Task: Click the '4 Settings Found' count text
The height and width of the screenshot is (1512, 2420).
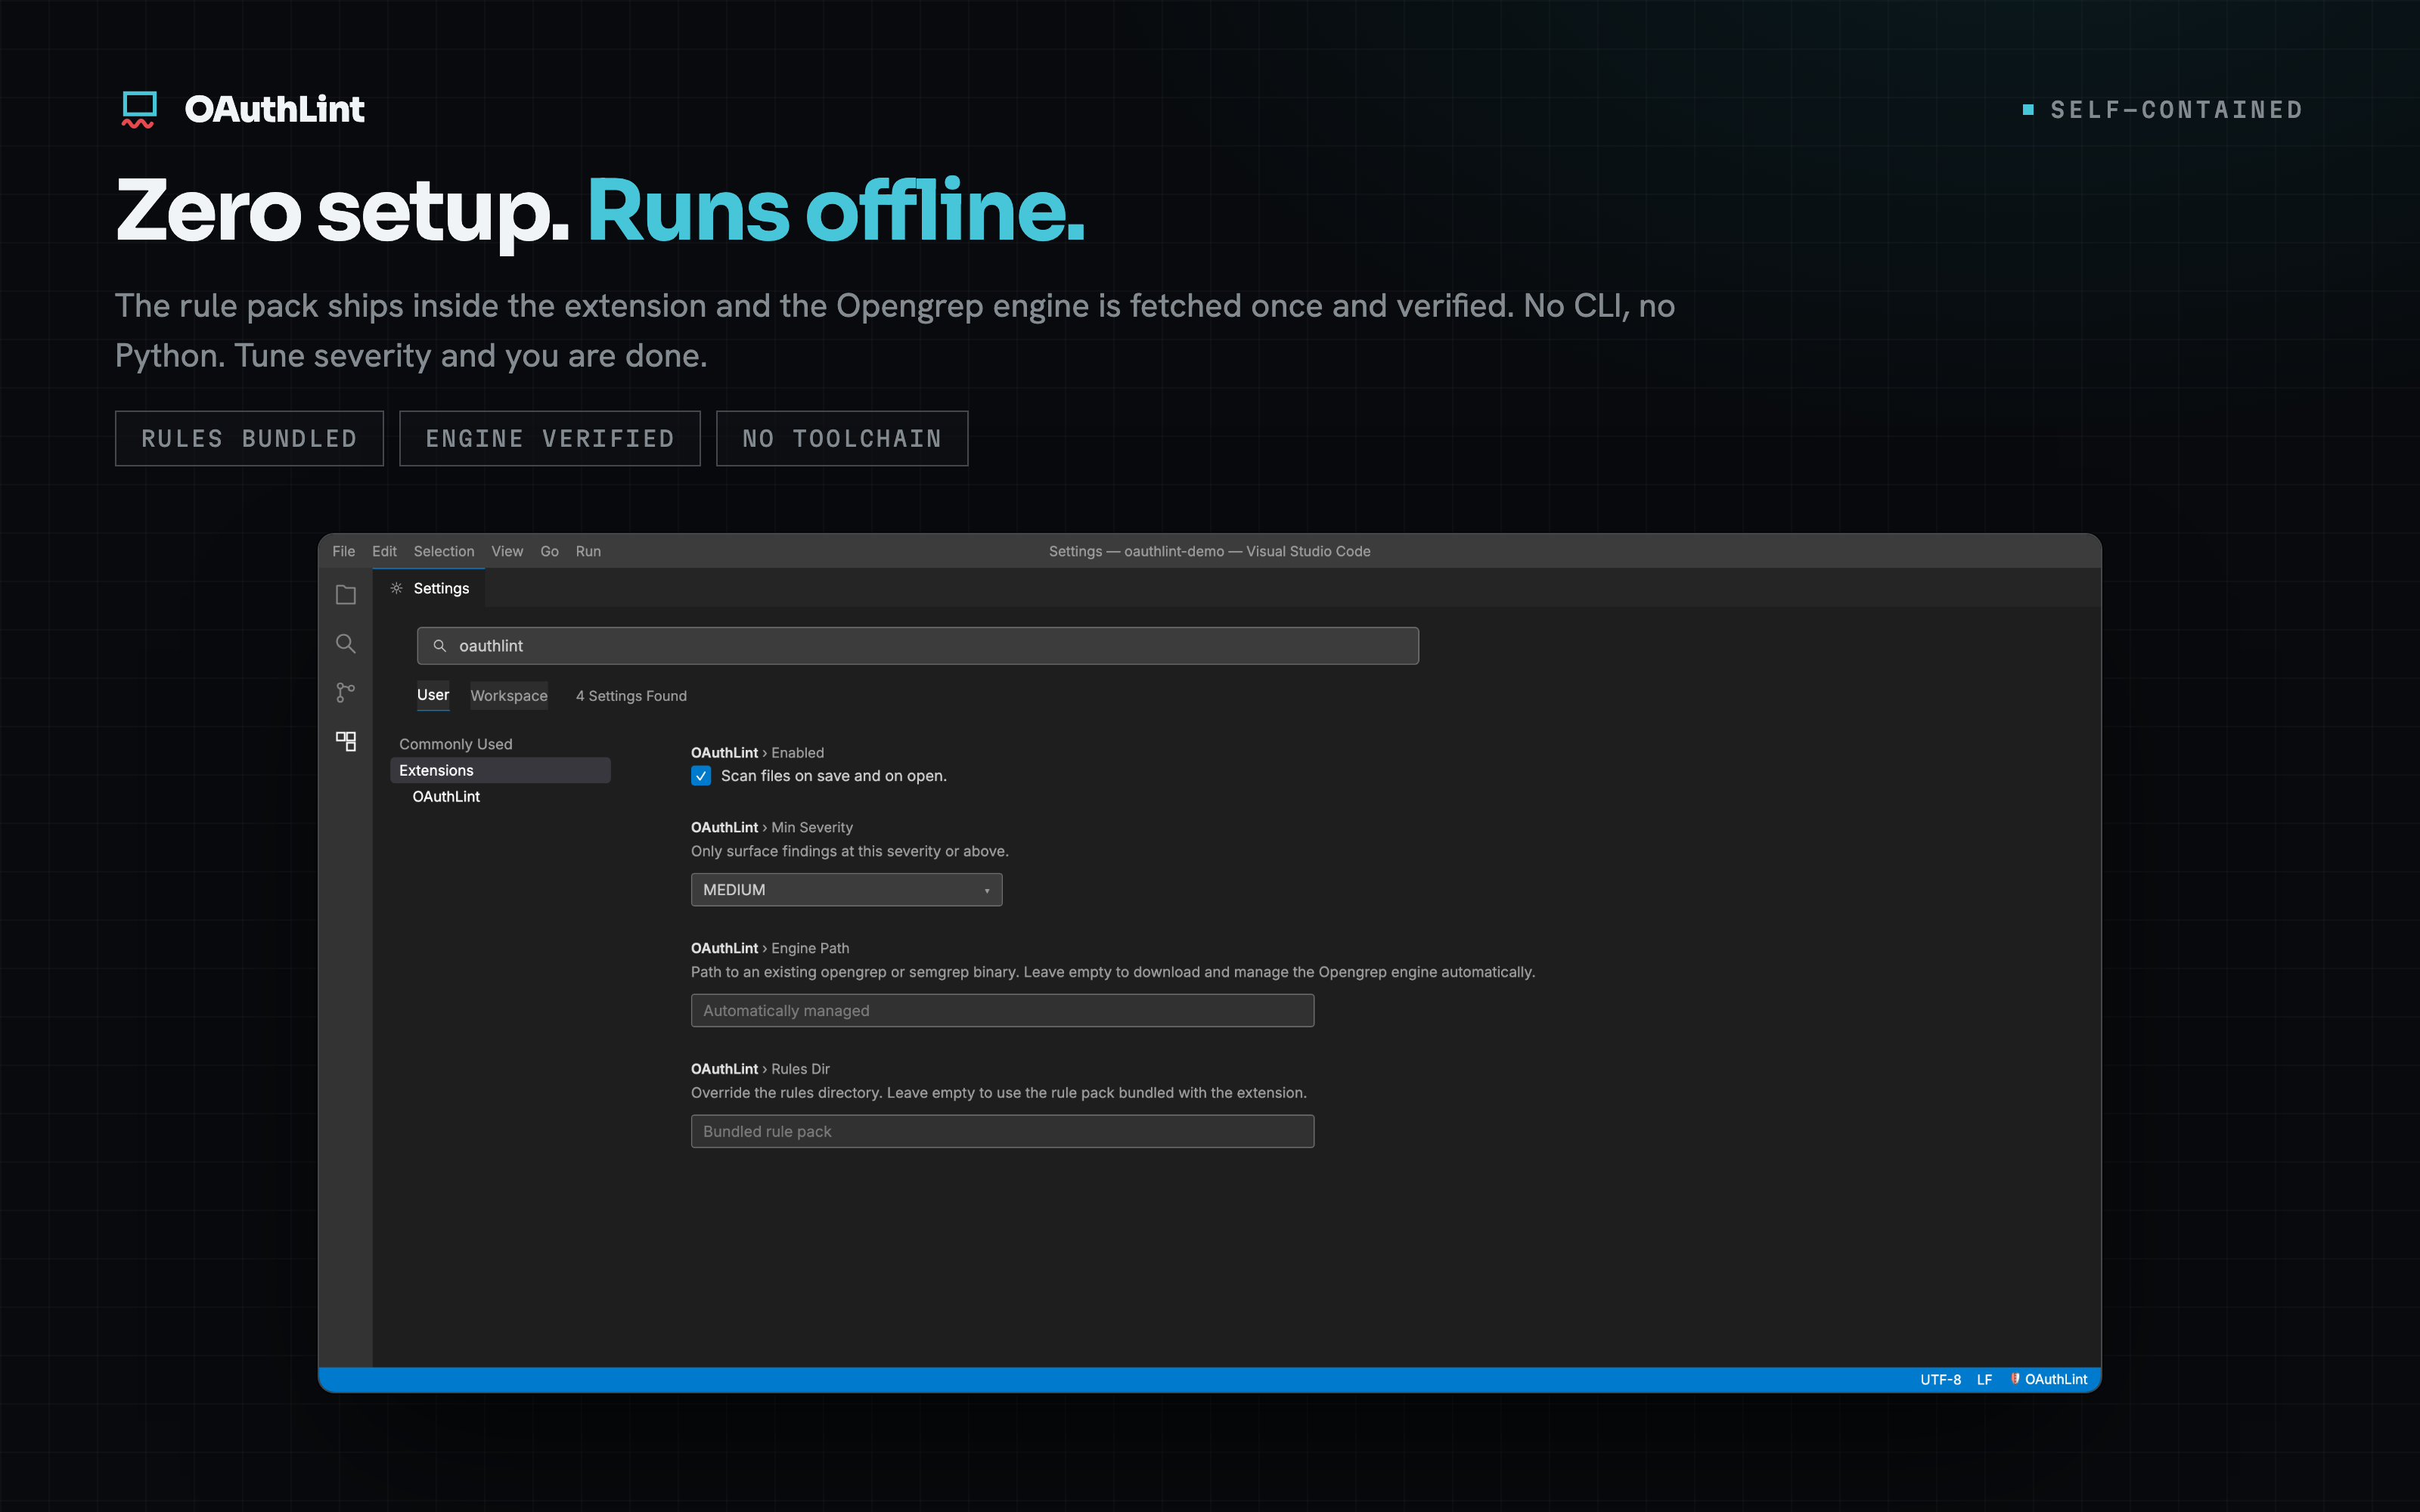Action: click(631, 696)
